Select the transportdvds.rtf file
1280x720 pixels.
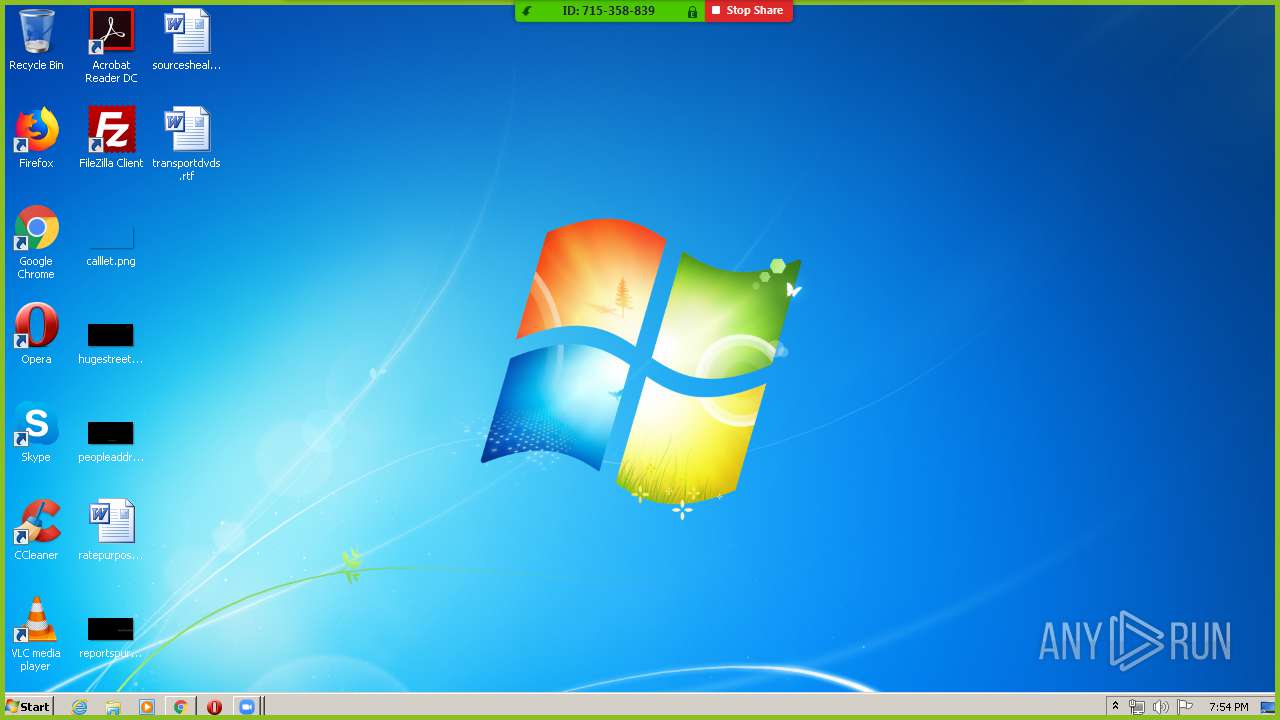(x=186, y=145)
